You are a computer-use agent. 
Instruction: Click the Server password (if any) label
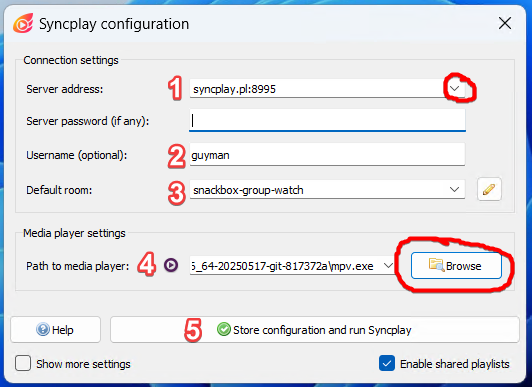point(88,121)
